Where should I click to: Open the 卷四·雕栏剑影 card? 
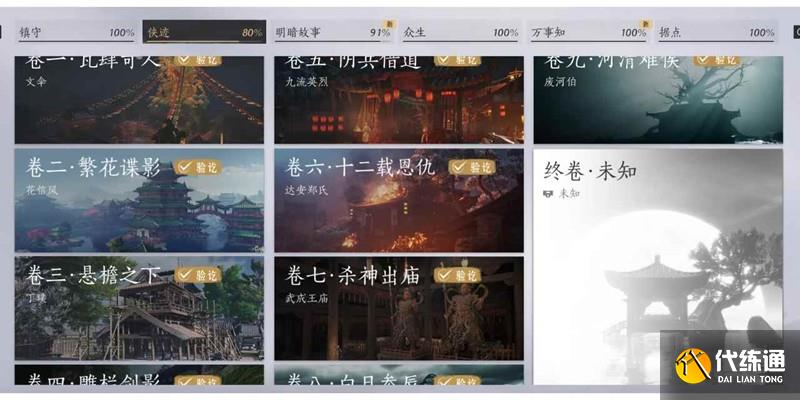point(139,374)
